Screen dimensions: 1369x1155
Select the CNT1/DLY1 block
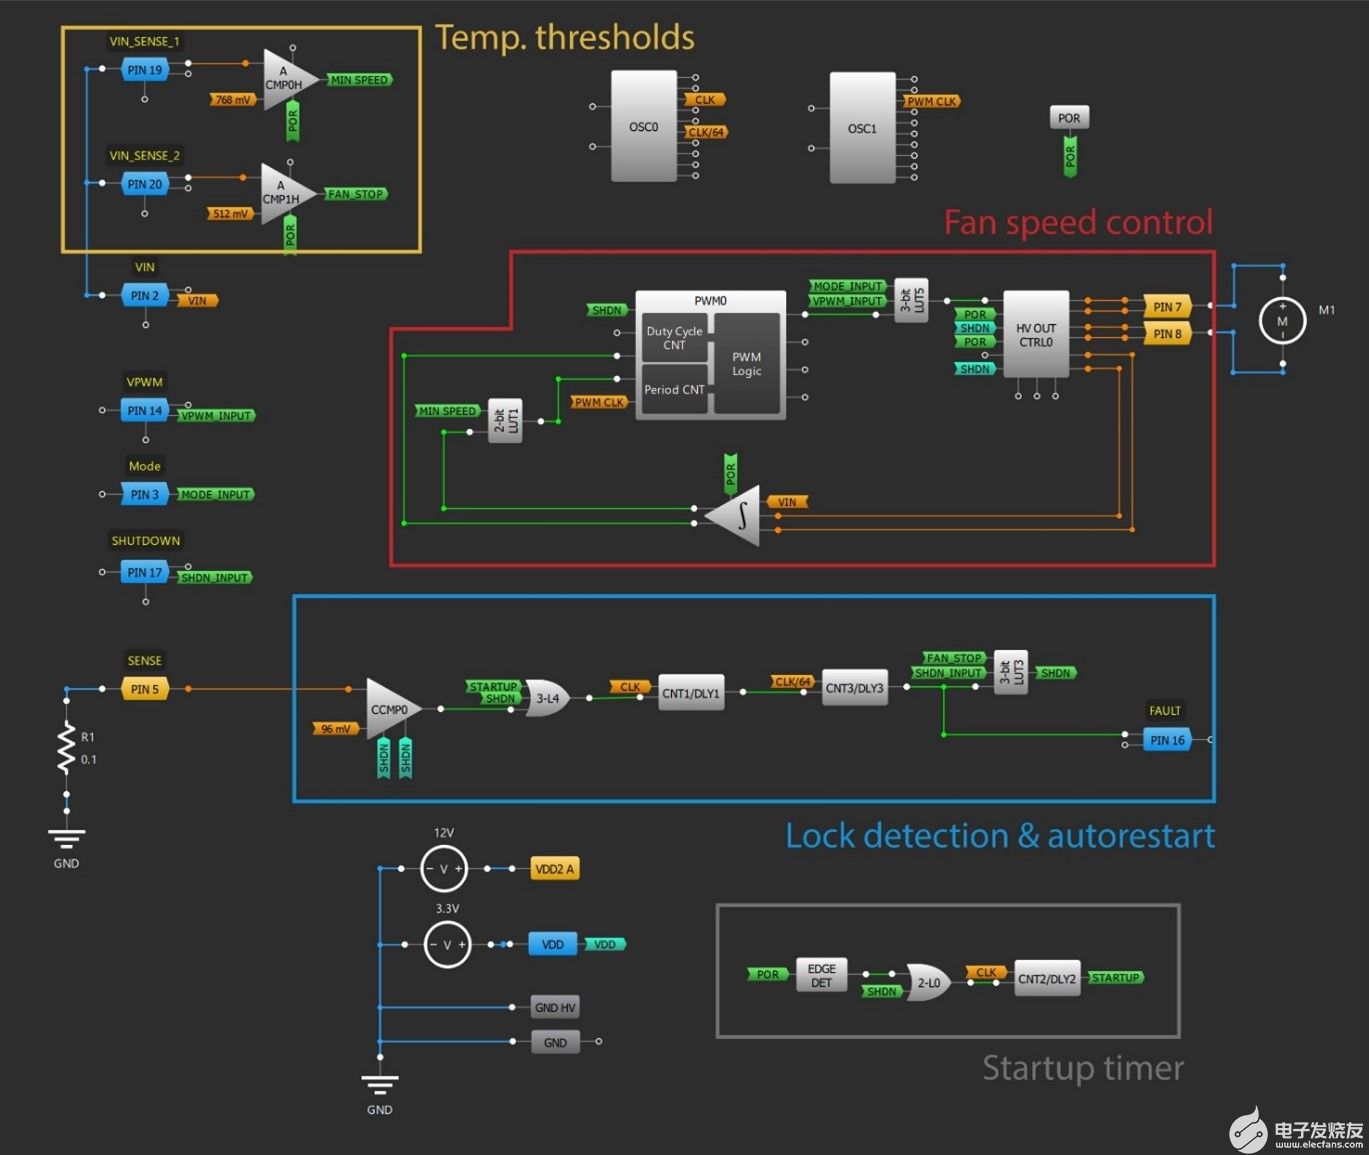pyautogui.click(x=691, y=693)
